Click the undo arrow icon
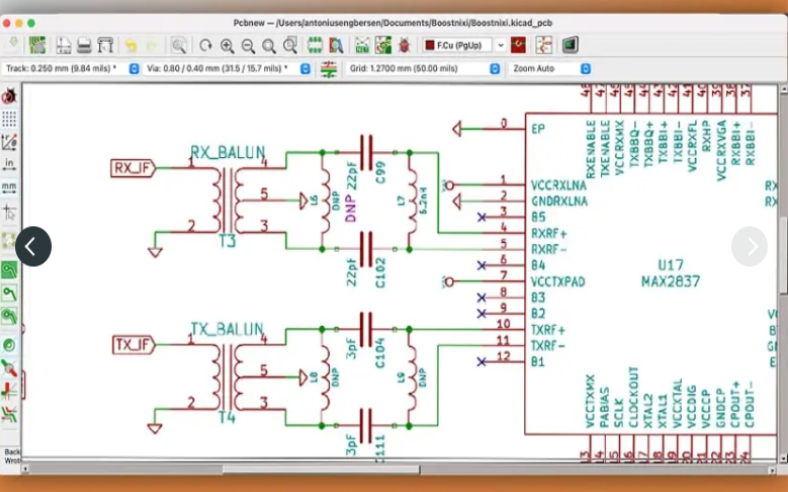 tap(131, 45)
